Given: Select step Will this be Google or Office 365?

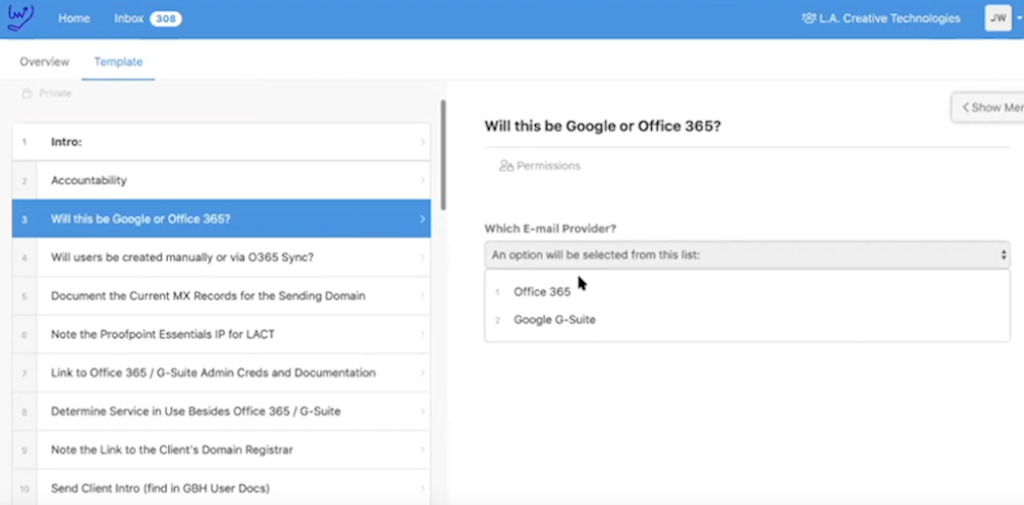Looking at the screenshot, I should coord(221,219).
